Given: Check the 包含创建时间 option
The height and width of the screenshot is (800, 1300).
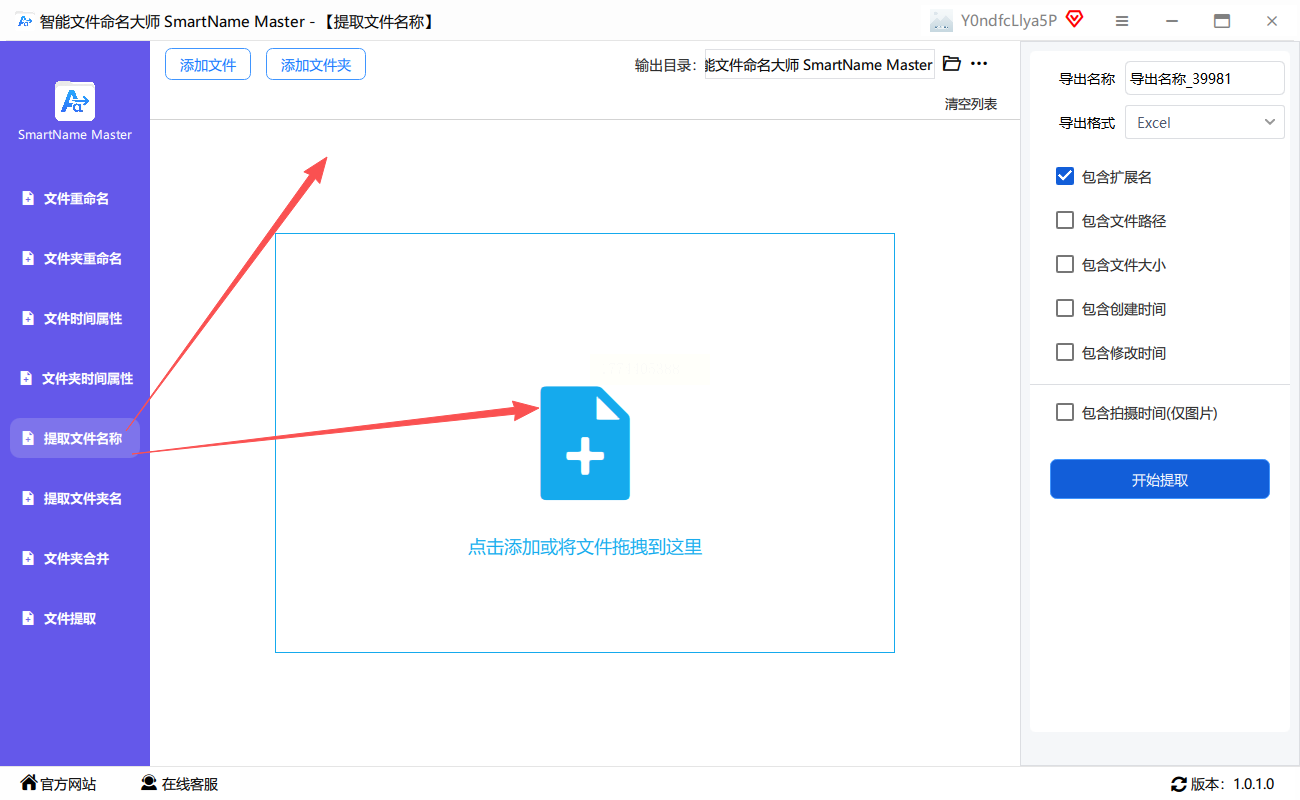Looking at the screenshot, I should point(1065,308).
